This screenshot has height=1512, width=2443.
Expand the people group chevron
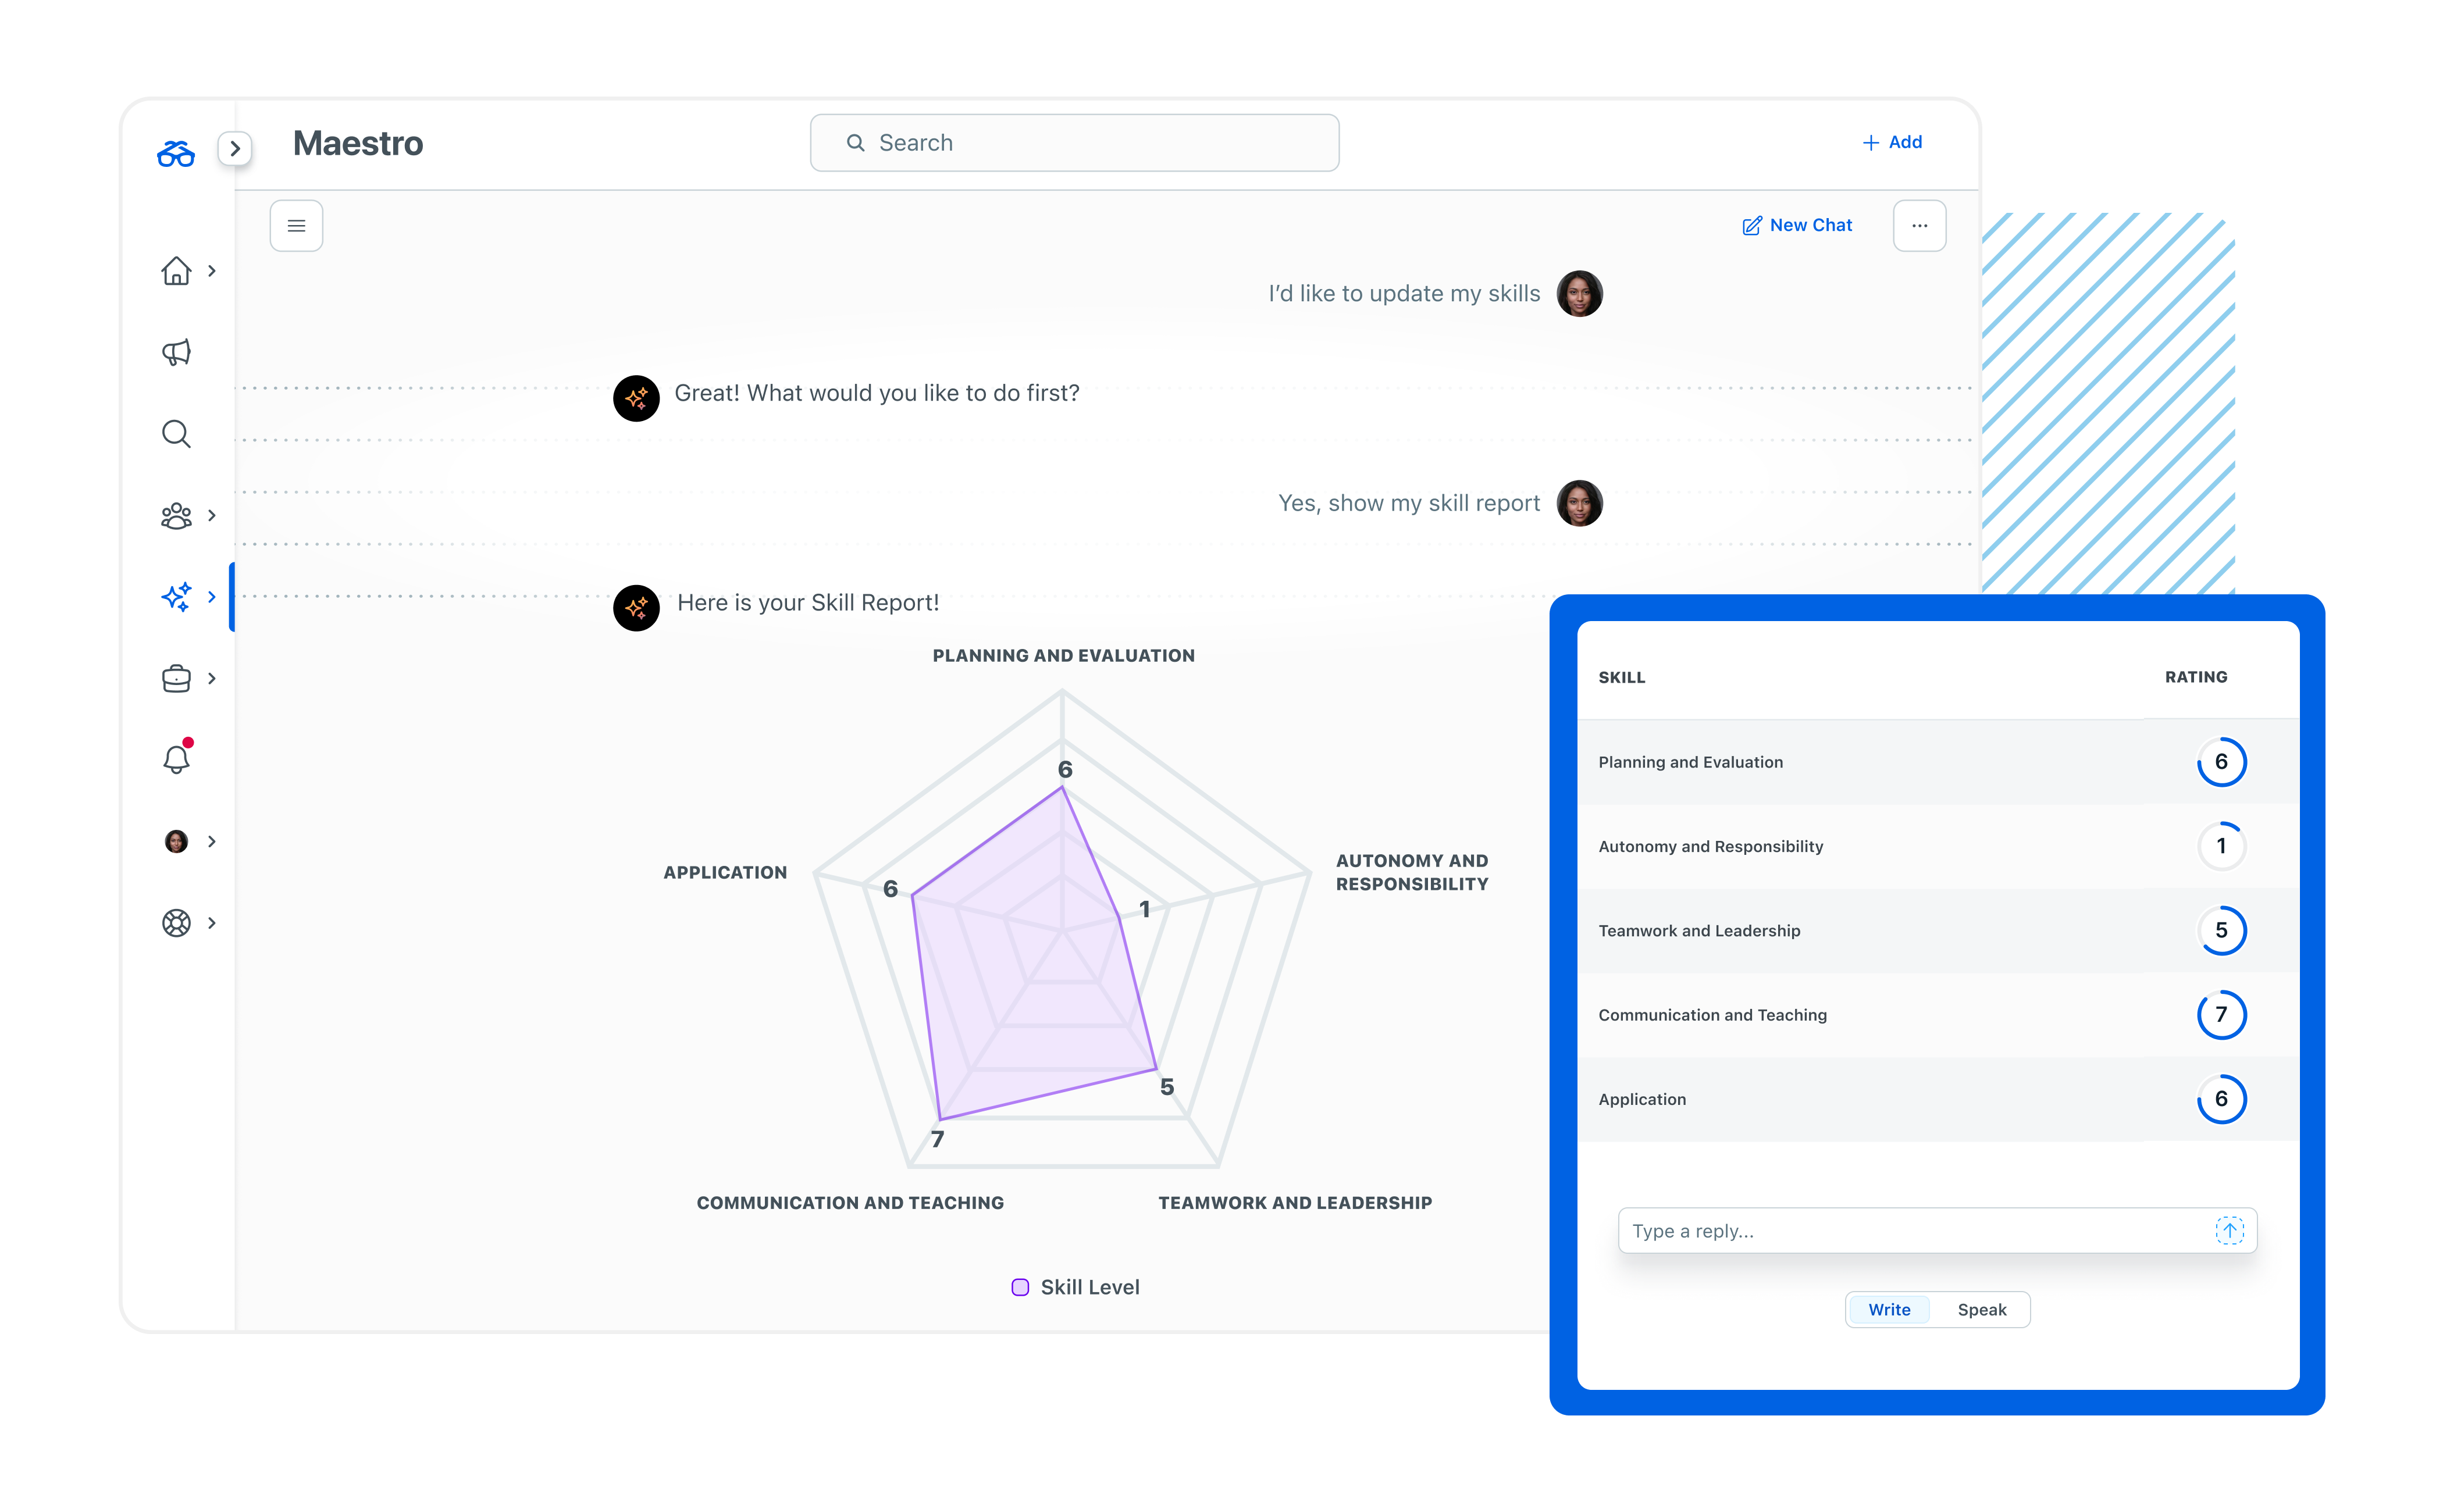pos(212,515)
